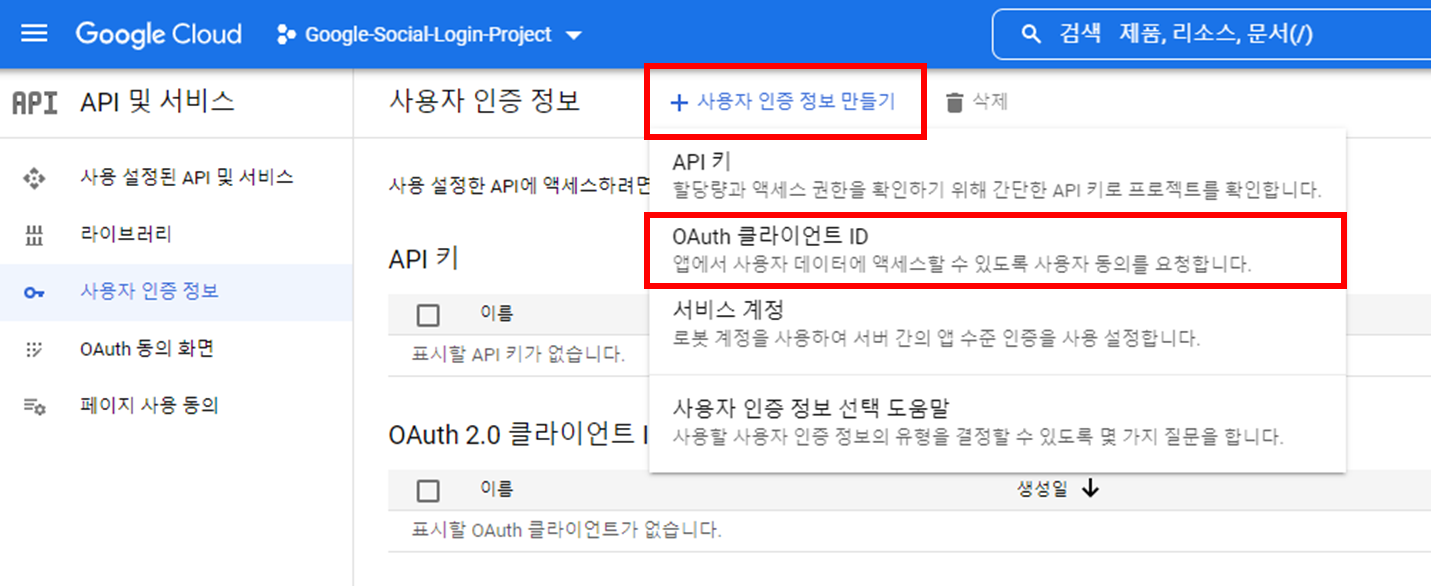1431x586 pixels.
Task: Expand the Google-Social-Login-Project dropdown arrow
Action: click(573, 35)
